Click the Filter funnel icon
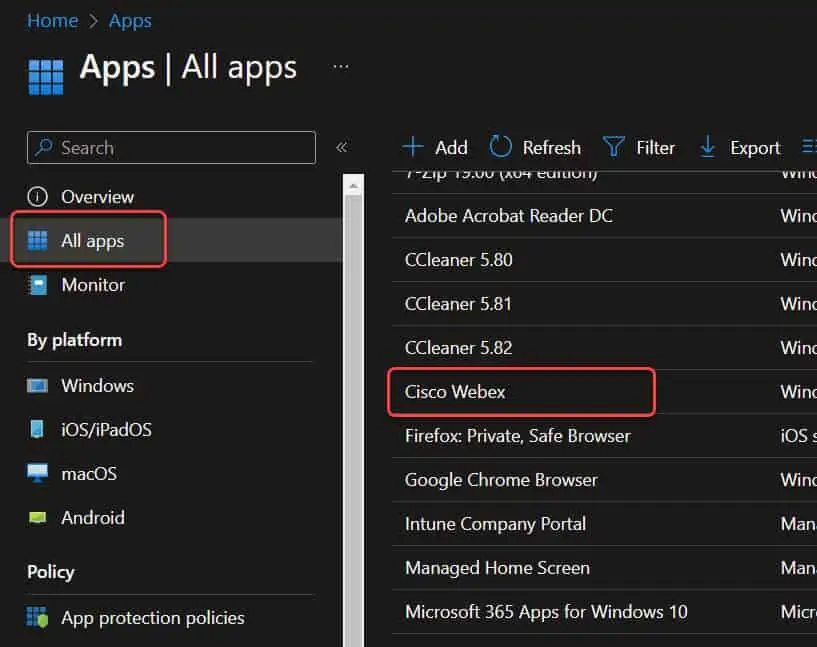 [614, 147]
